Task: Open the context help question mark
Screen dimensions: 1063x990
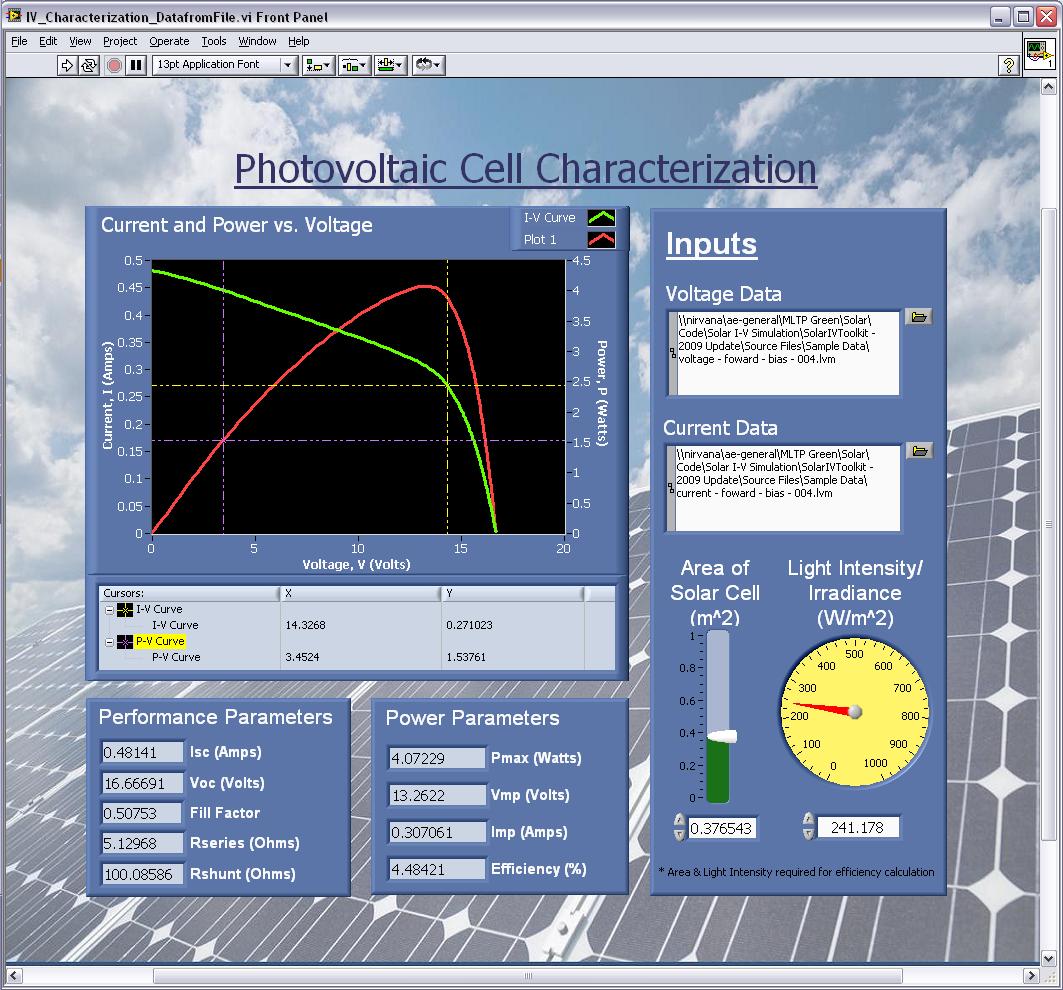Action: pos(1009,65)
